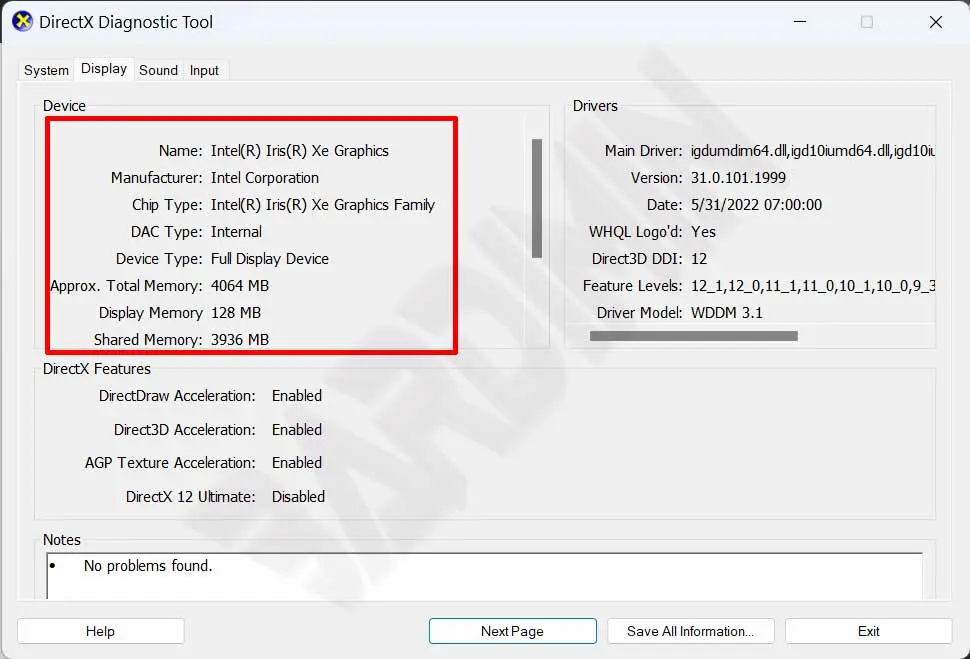Switch to the System tab
This screenshot has width=970, height=659.
click(x=46, y=70)
